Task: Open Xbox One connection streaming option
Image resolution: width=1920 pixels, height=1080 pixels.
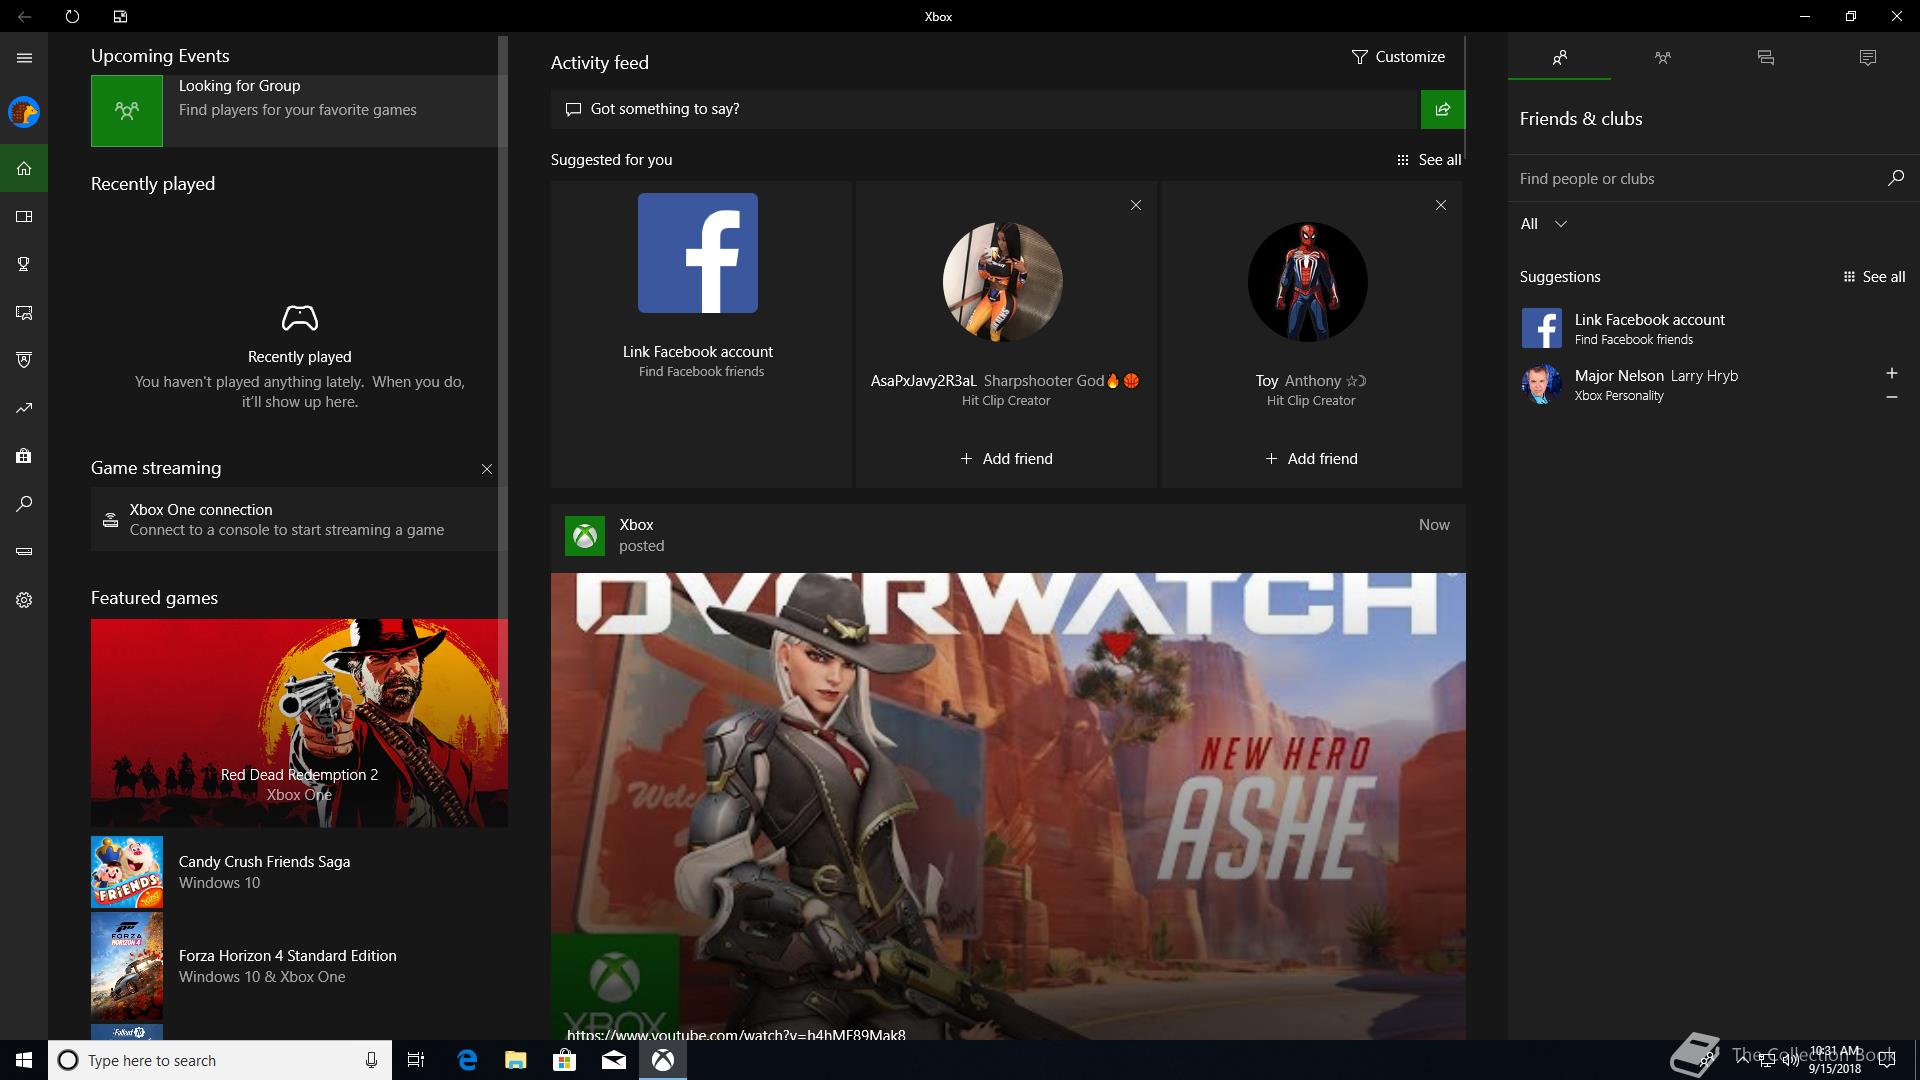Action: click(x=297, y=519)
